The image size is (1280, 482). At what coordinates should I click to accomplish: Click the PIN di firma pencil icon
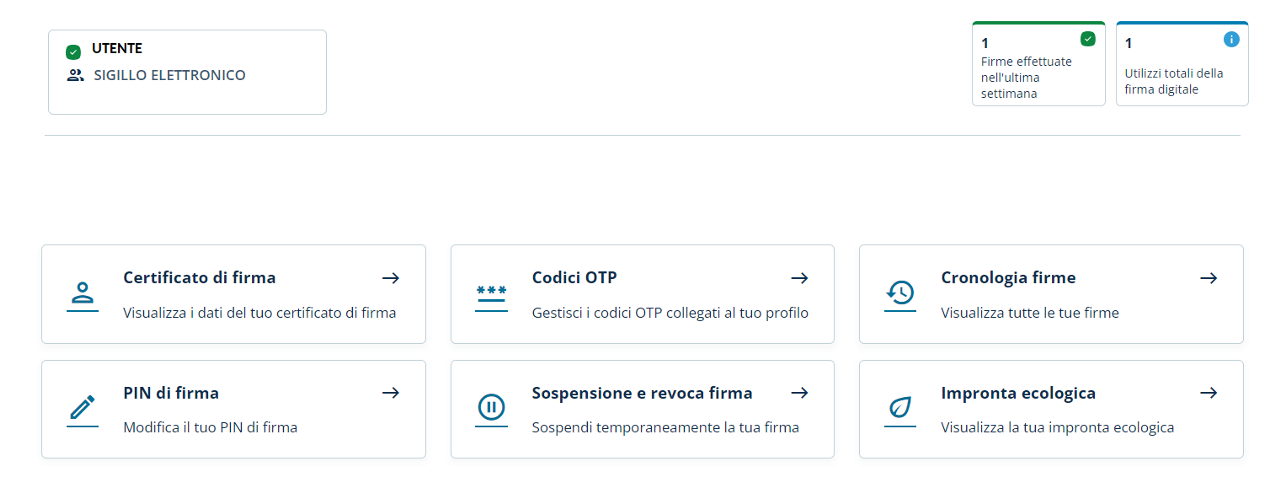click(83, 409)
